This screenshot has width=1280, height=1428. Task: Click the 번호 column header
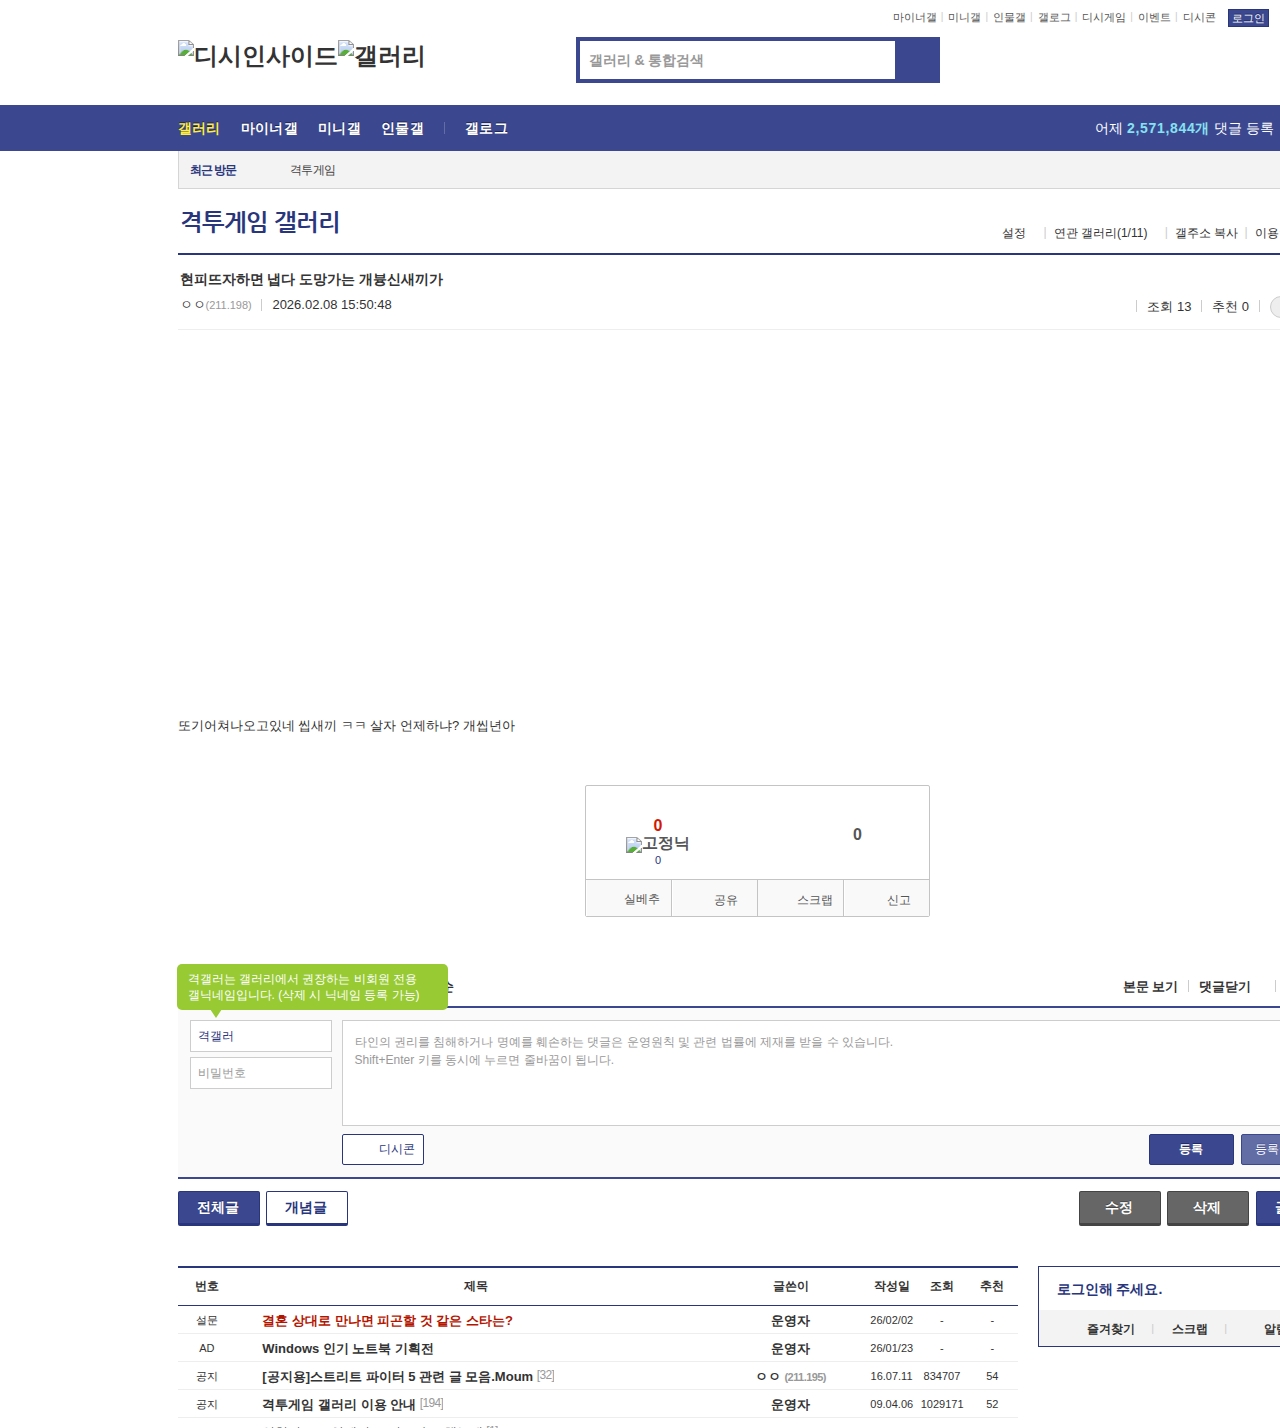(x=207, y=1287)
